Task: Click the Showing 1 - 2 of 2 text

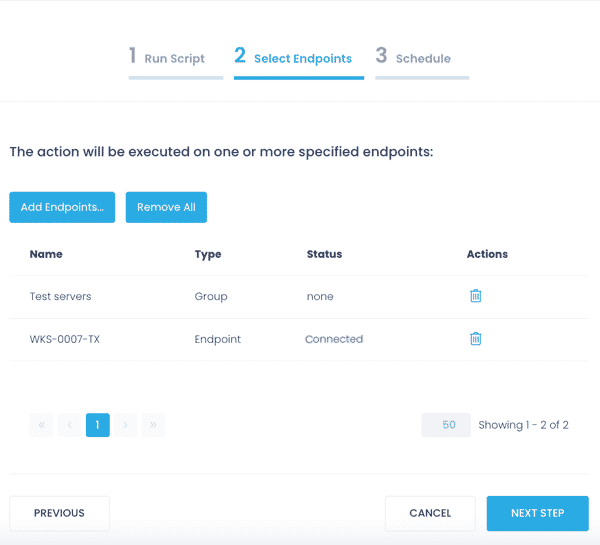Action: tap(523, 425)
